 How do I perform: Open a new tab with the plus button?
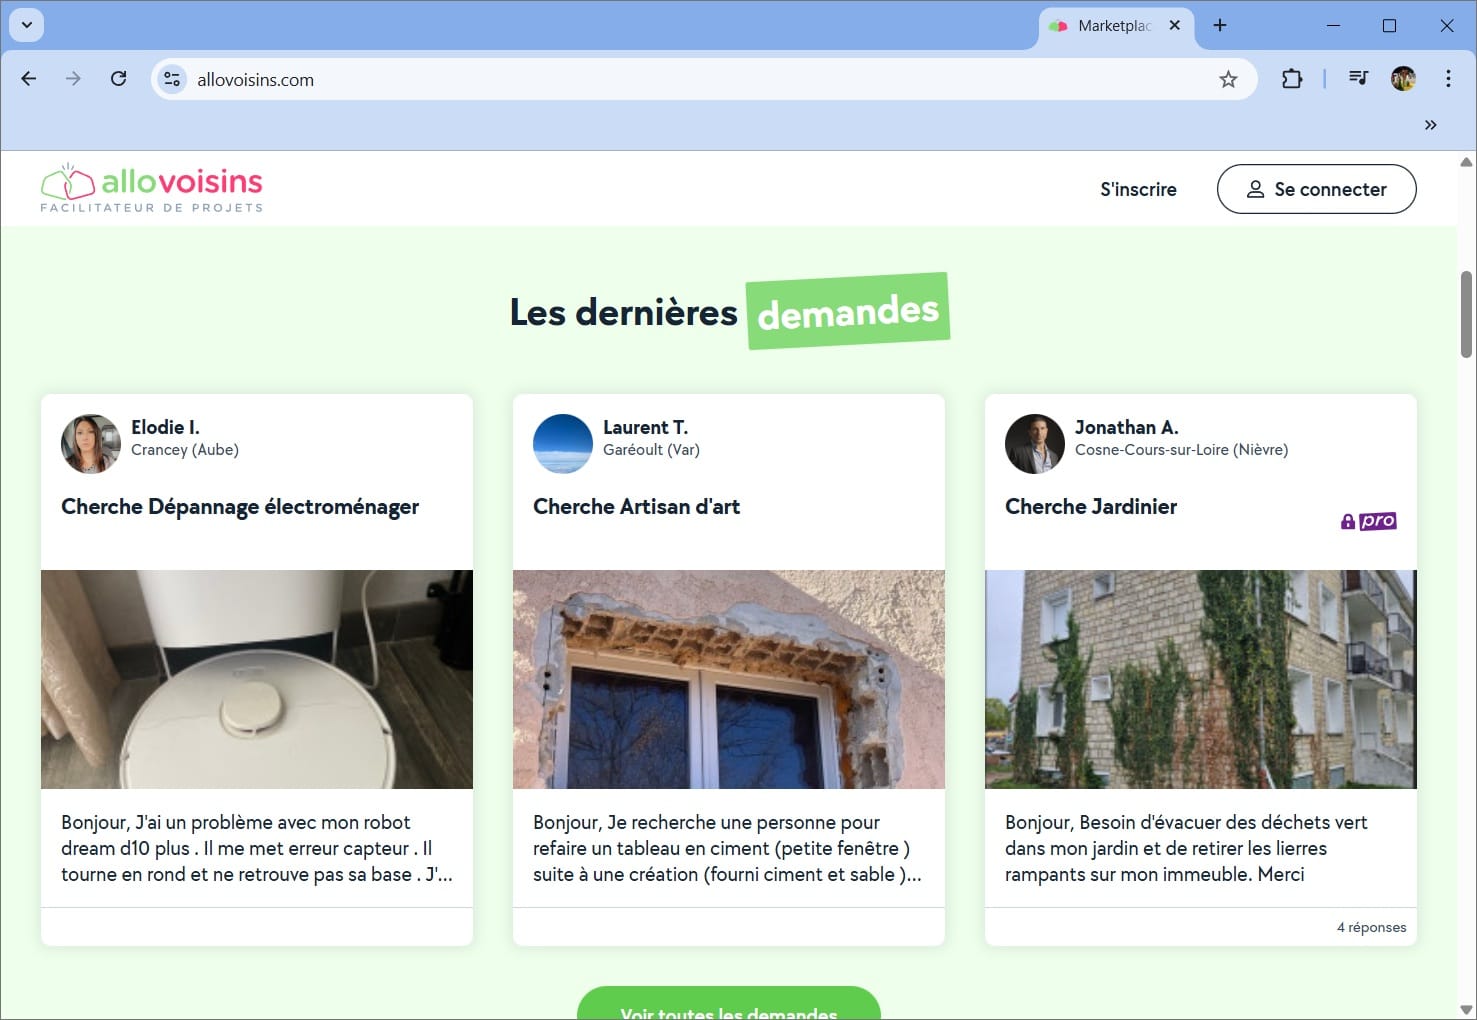click(x=1219, y=25)
